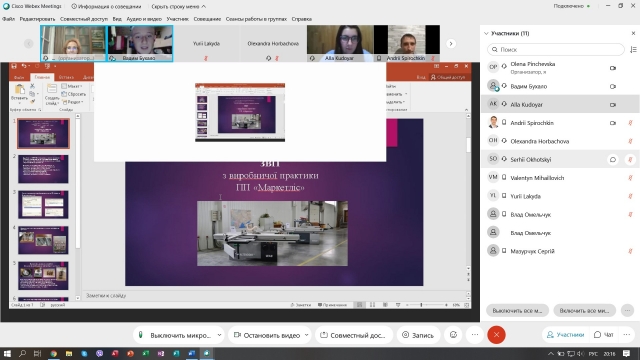Show next video thumbnails with right arrow
The width and height of the screenshot is (640, 360).
(x=451, y=44)
